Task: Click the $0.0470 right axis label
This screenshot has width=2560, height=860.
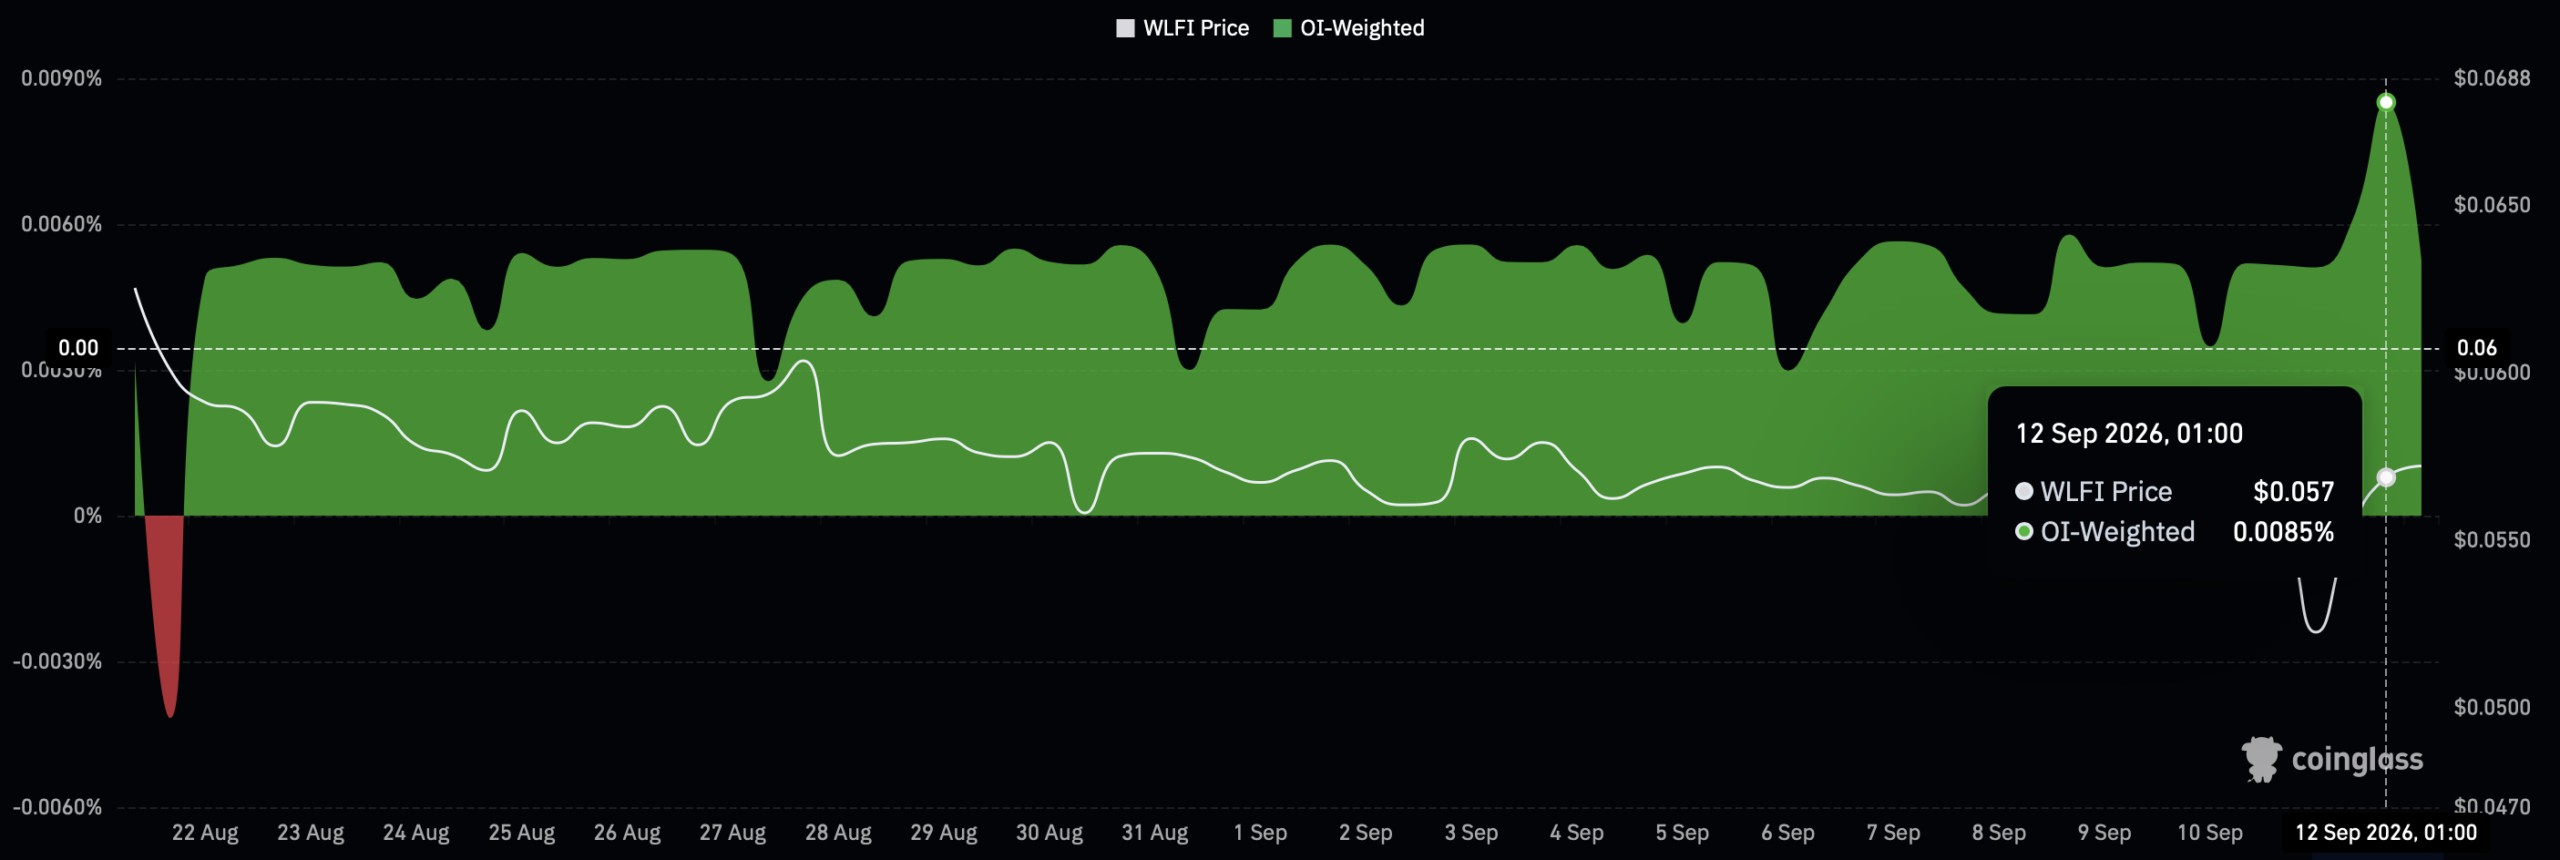Action: (x=2492, y=806)
